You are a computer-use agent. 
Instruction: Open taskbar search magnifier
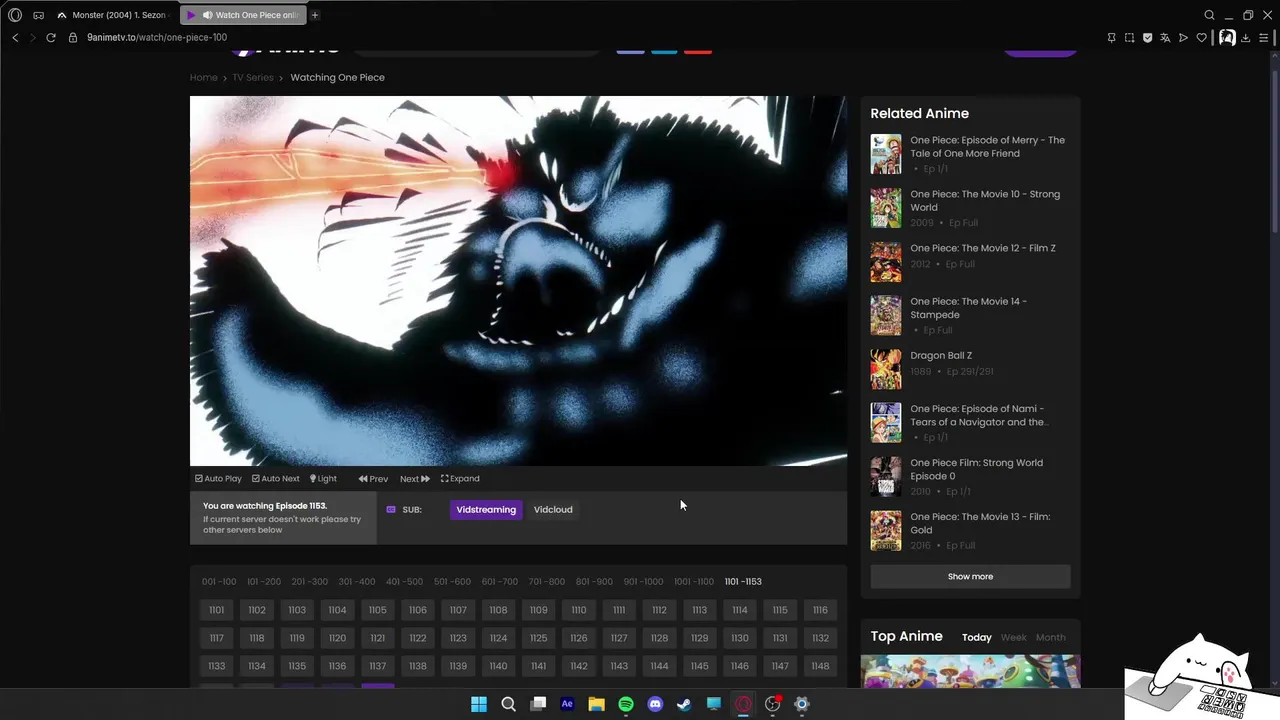[x=508, y=704]
